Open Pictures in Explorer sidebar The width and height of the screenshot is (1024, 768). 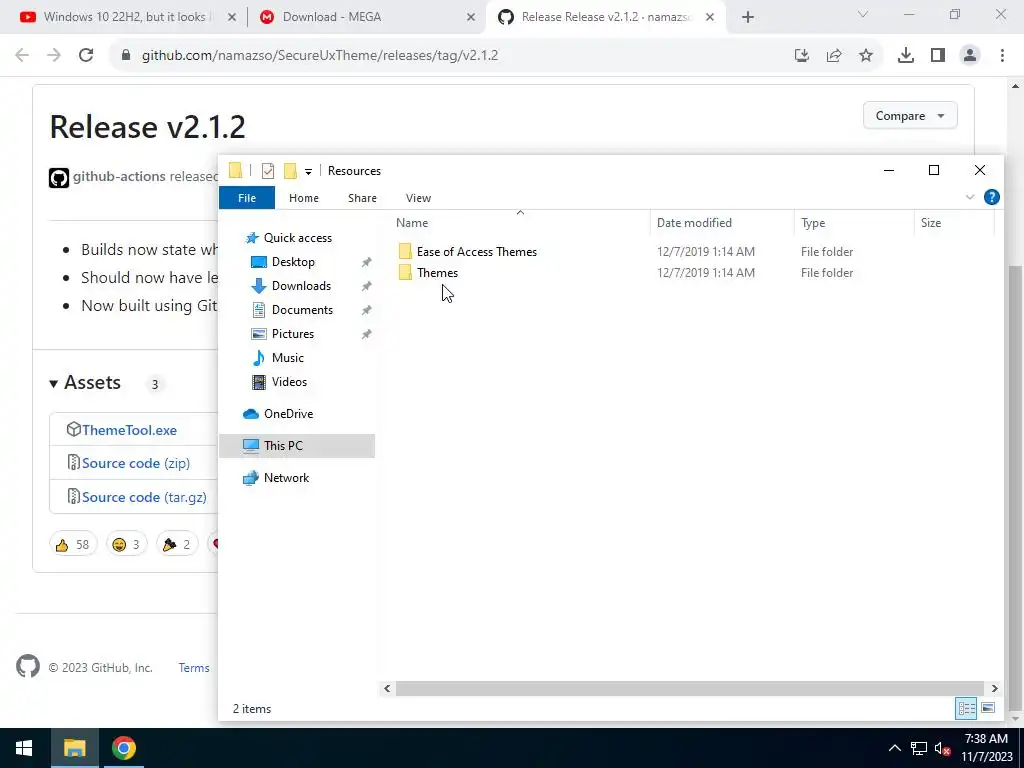(293, 334)
